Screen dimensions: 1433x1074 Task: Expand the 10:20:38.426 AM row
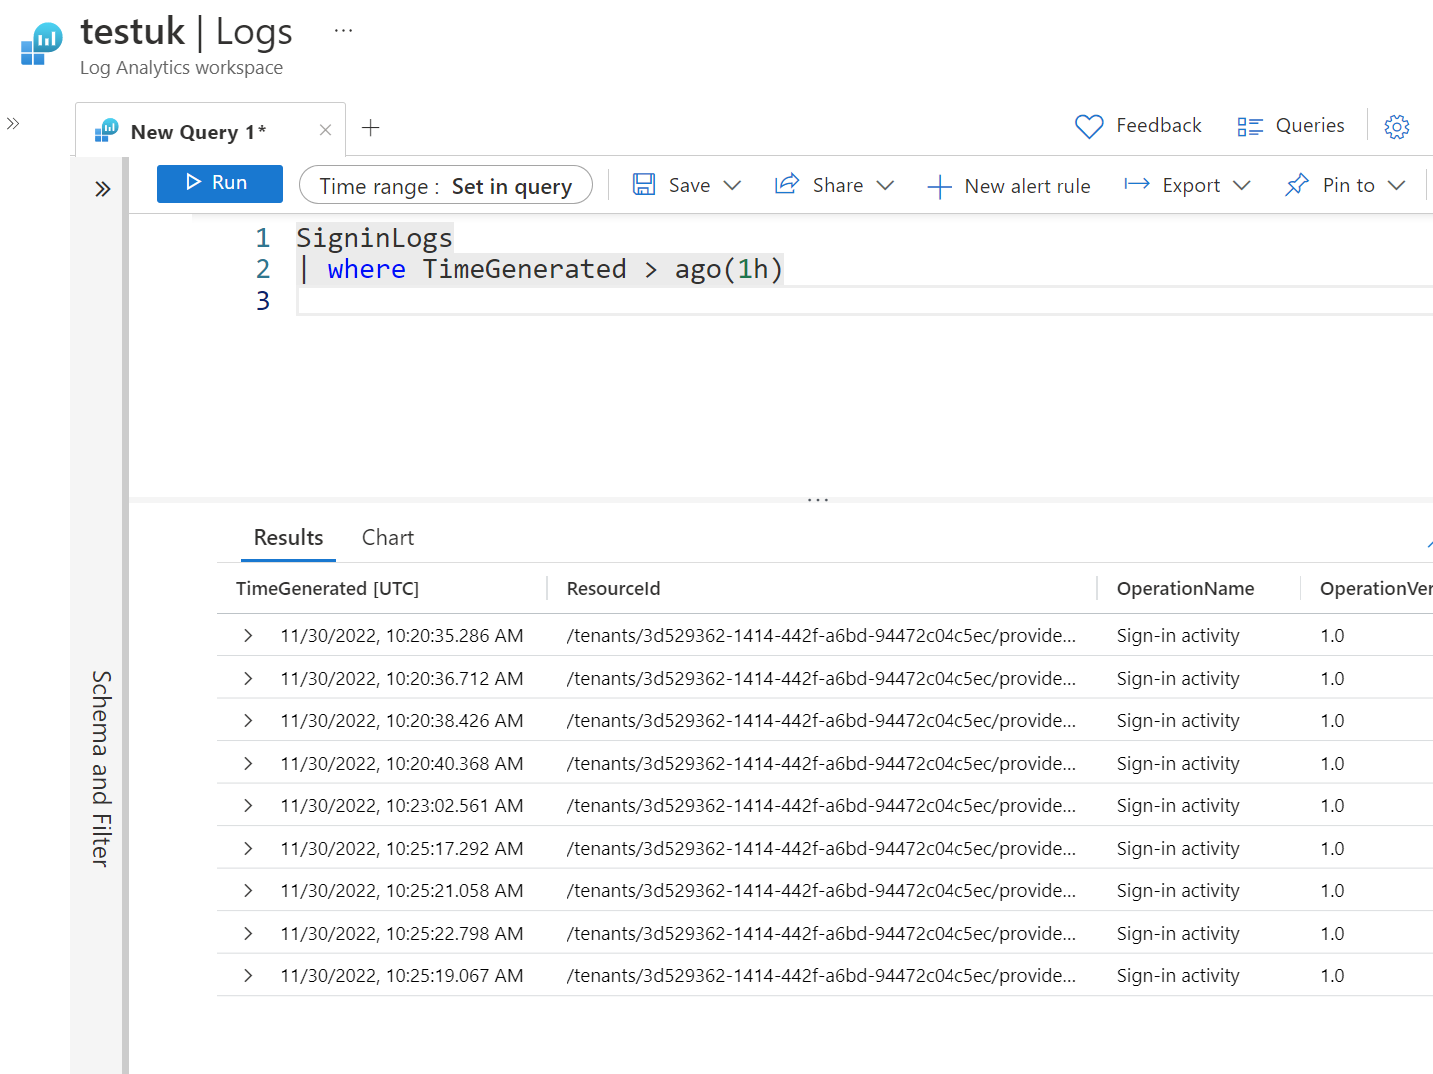248,721
